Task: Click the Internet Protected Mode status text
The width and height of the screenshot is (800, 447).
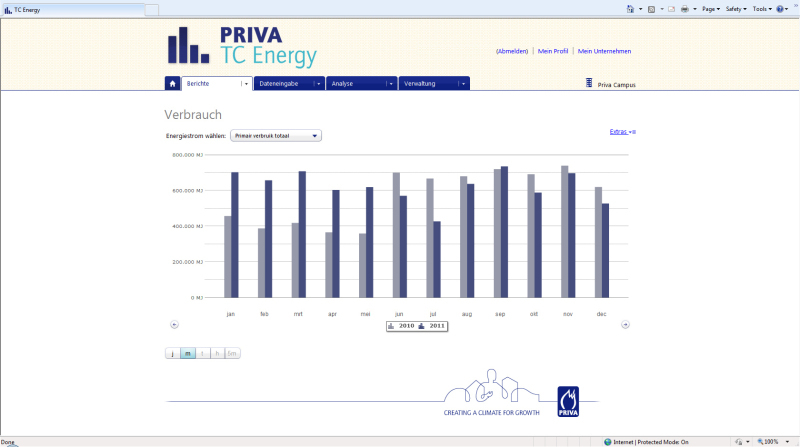Action: 651,442
